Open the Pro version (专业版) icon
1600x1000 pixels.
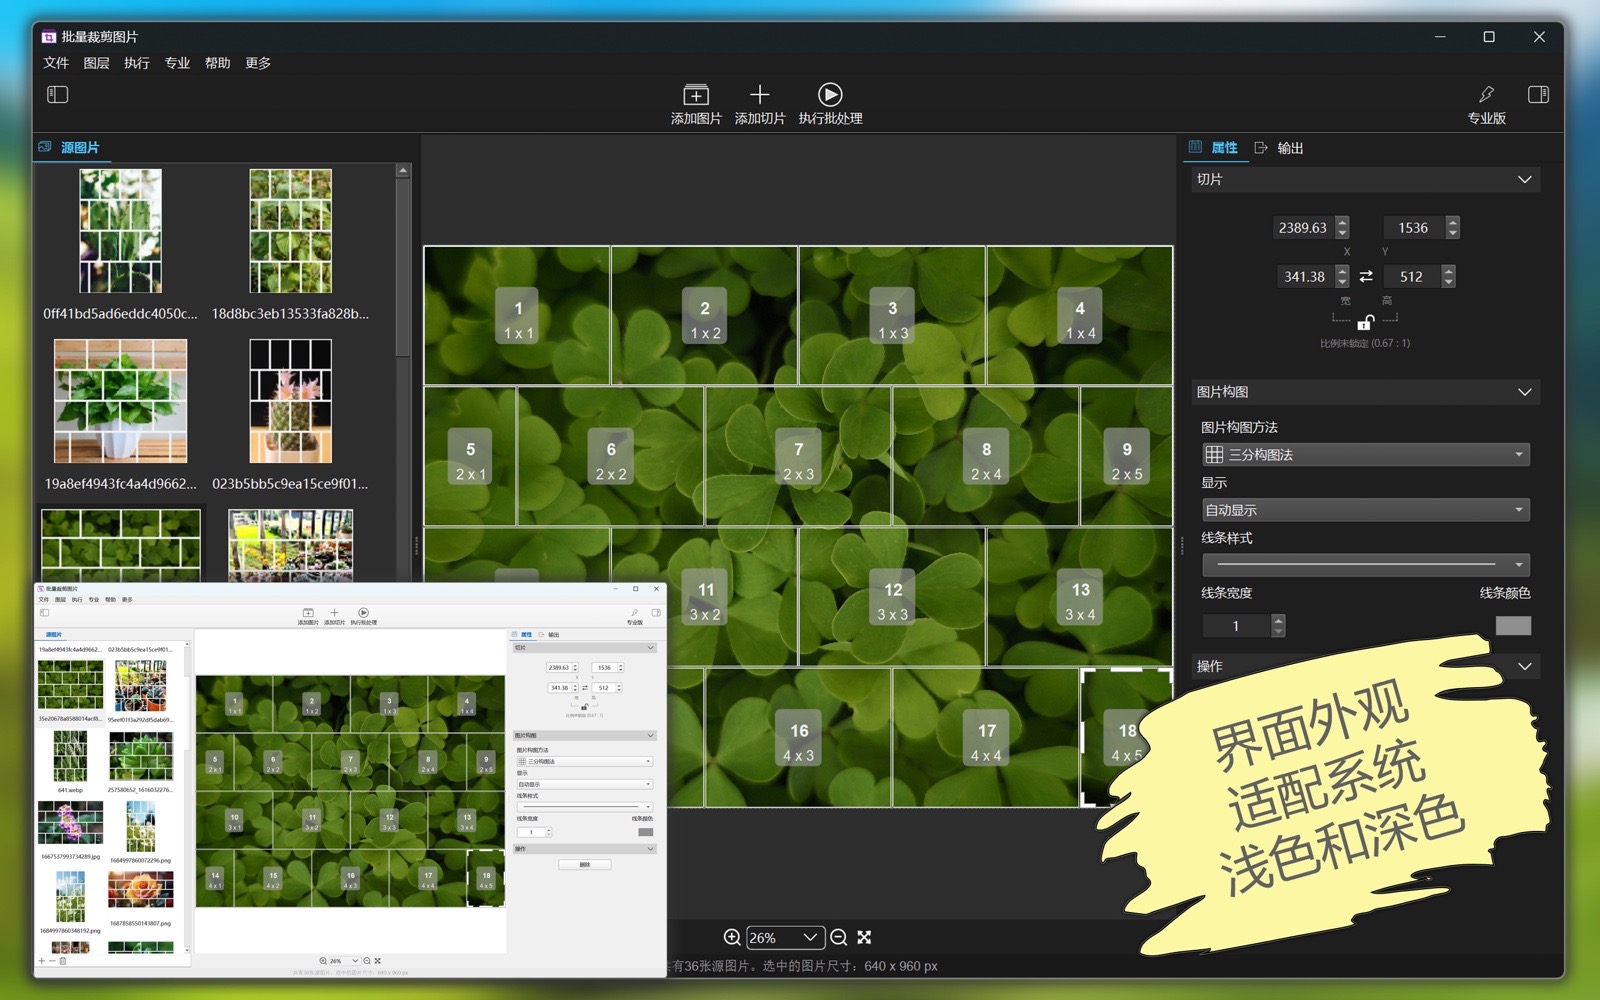[1486, 95]
